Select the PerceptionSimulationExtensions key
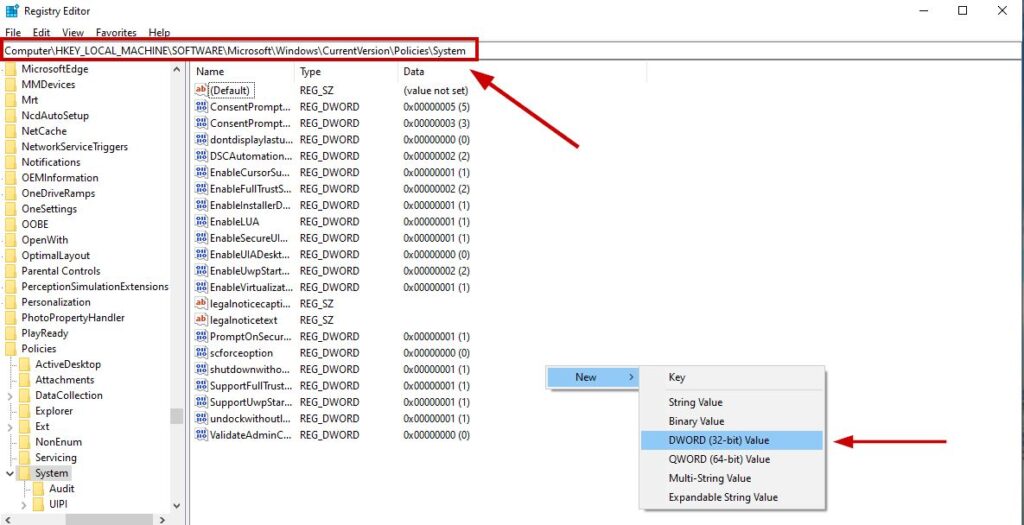The height and width of the screenshot is (525, 1024). point(95,287)
